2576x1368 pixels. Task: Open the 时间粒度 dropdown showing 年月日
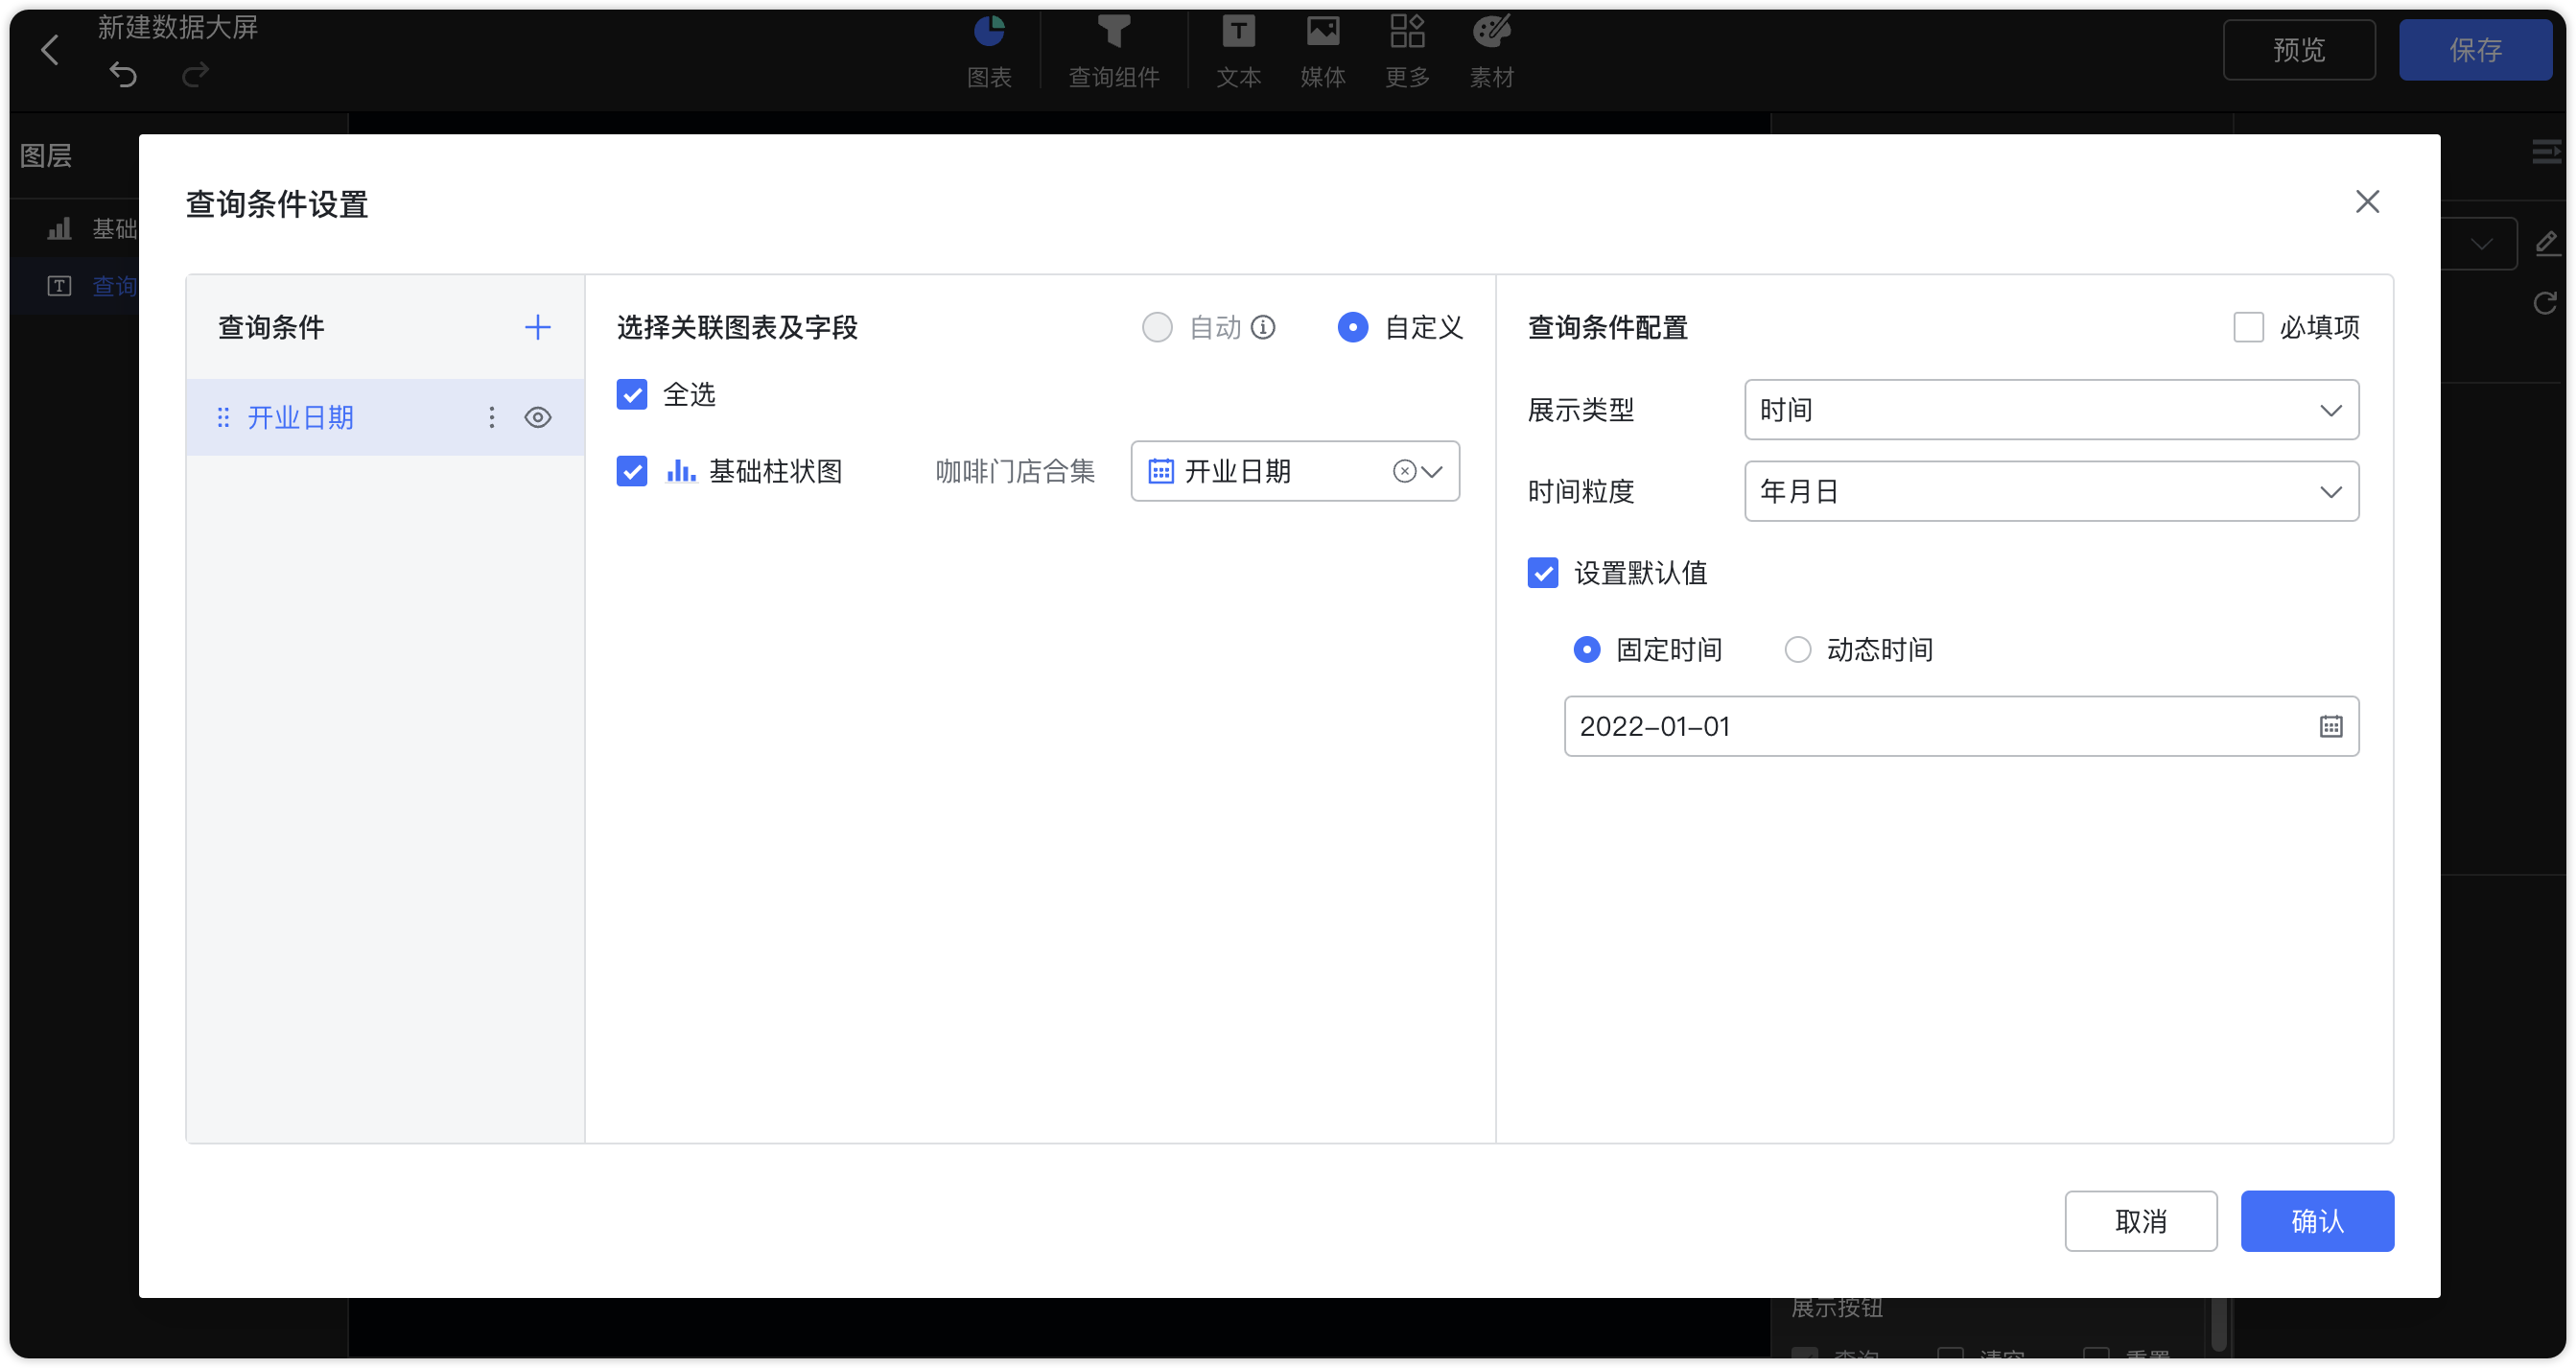2051,491
